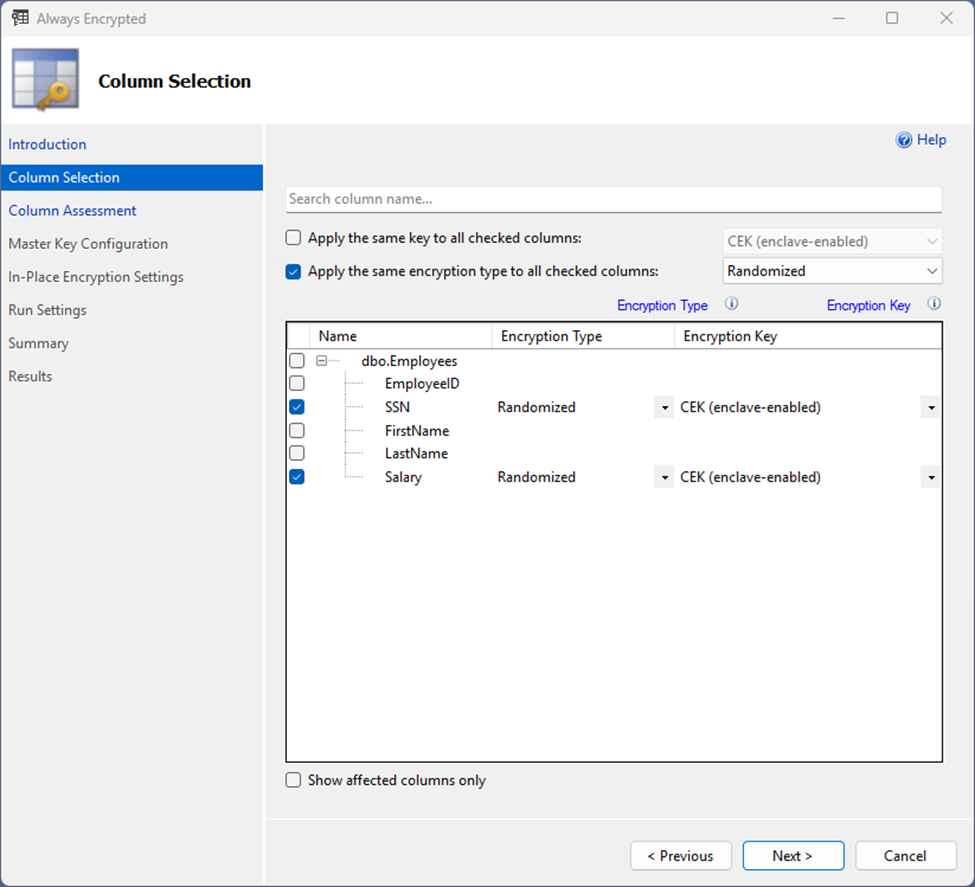
Task: Check the LastName column checkbox
Action: [x=297, y=453]
